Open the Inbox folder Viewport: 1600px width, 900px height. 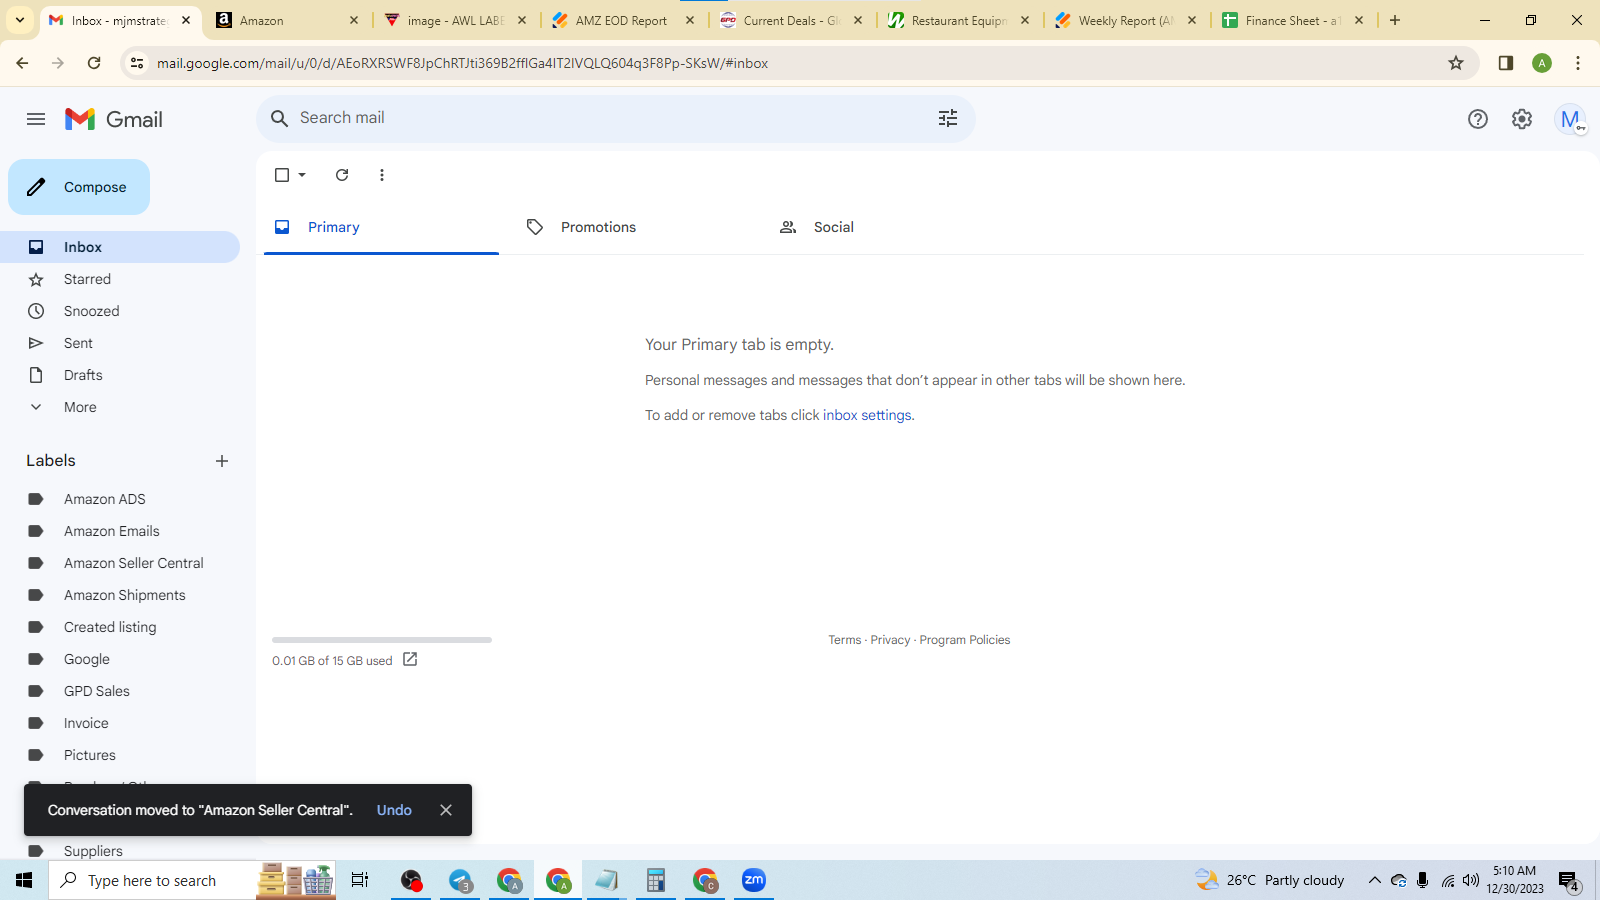point(120,247)
